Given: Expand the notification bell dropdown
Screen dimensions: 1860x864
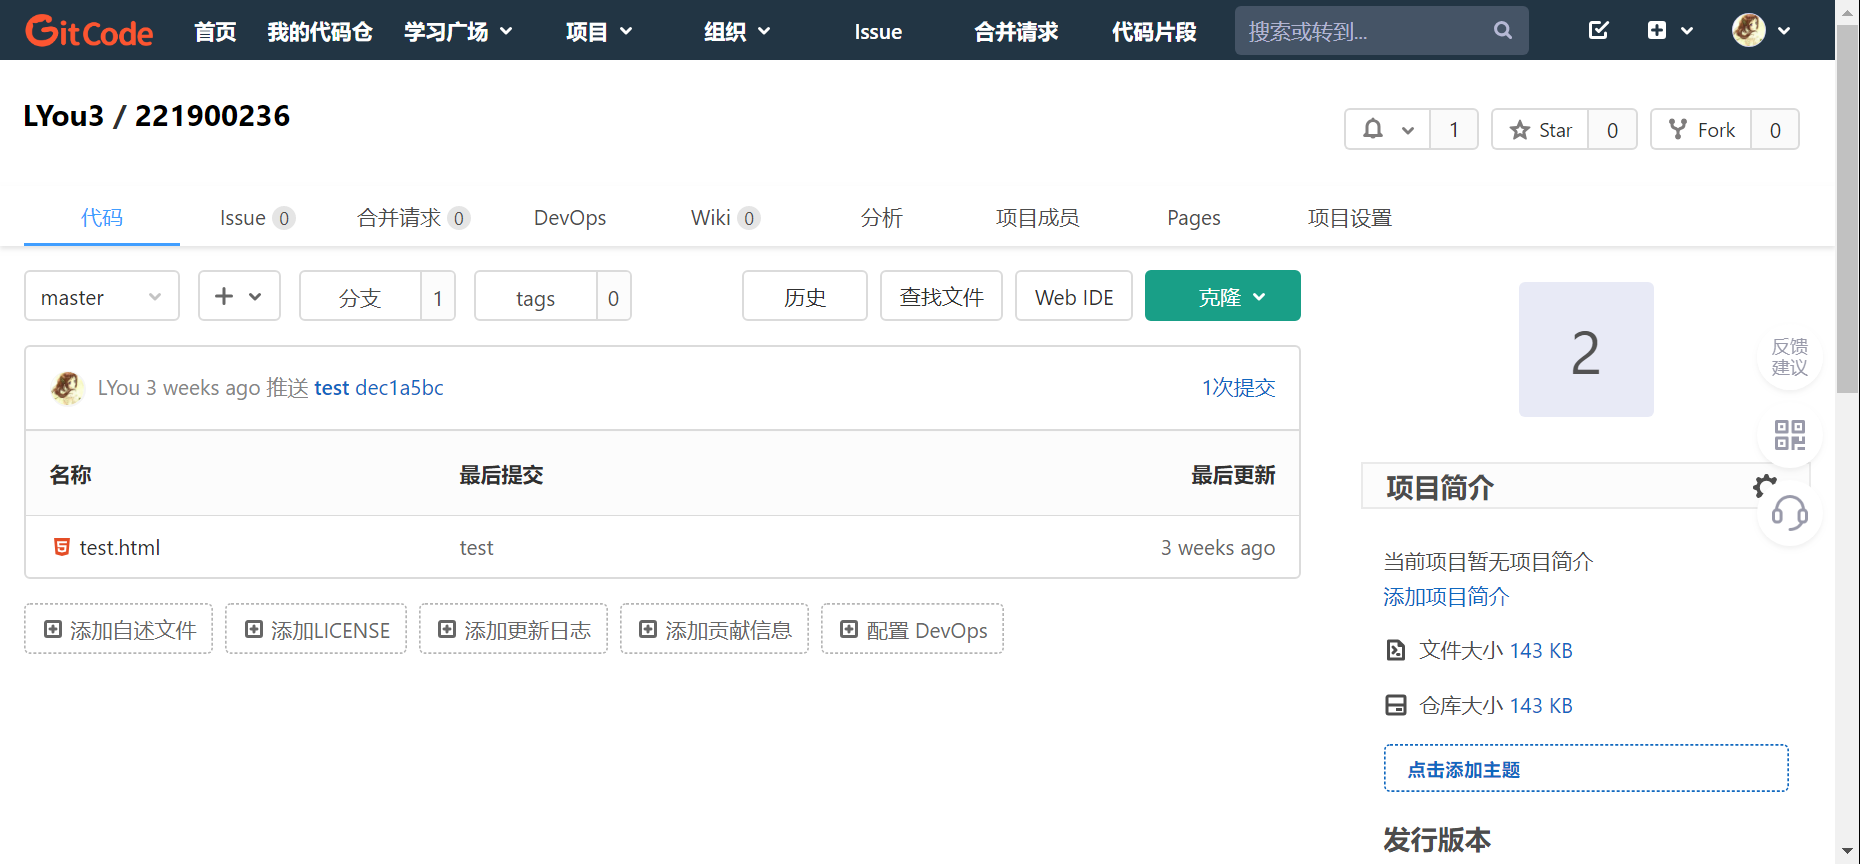Looking at the screenshot, I should coord(1388,130).
